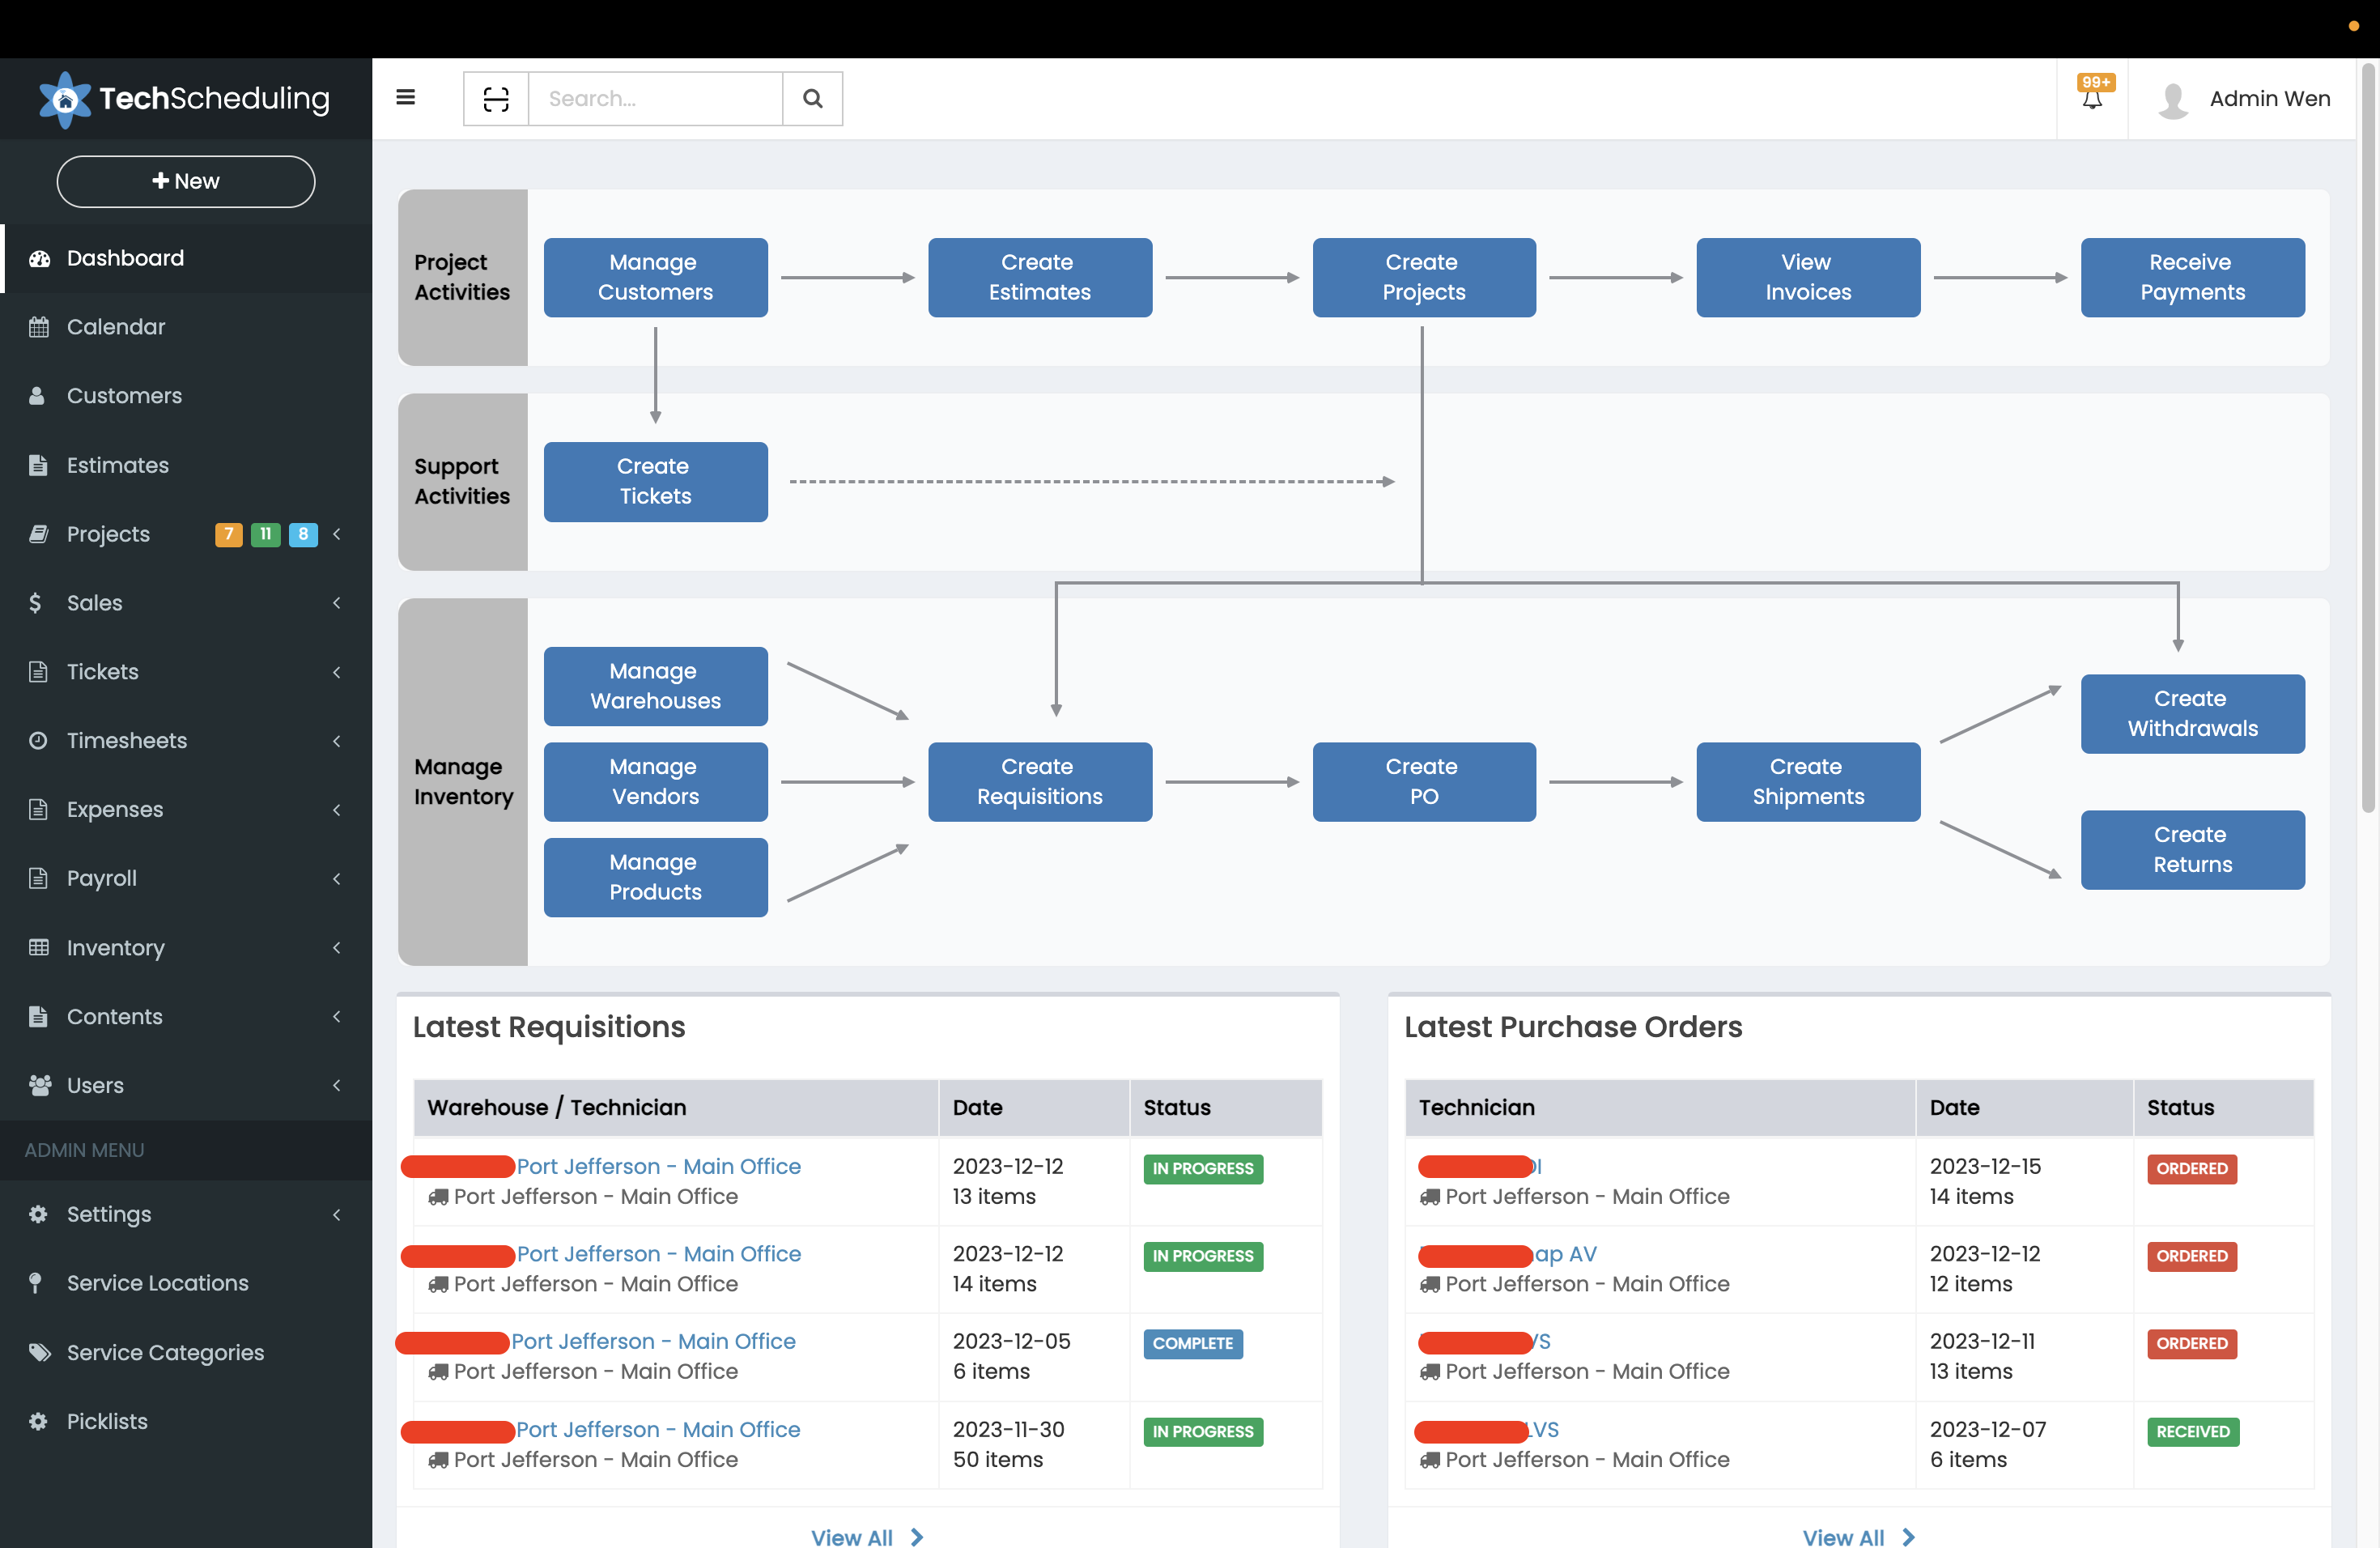This screenshot has width=2380, height=1548.
Task: Open Estimates using its sidebar icon
Action: pos(39,465)
